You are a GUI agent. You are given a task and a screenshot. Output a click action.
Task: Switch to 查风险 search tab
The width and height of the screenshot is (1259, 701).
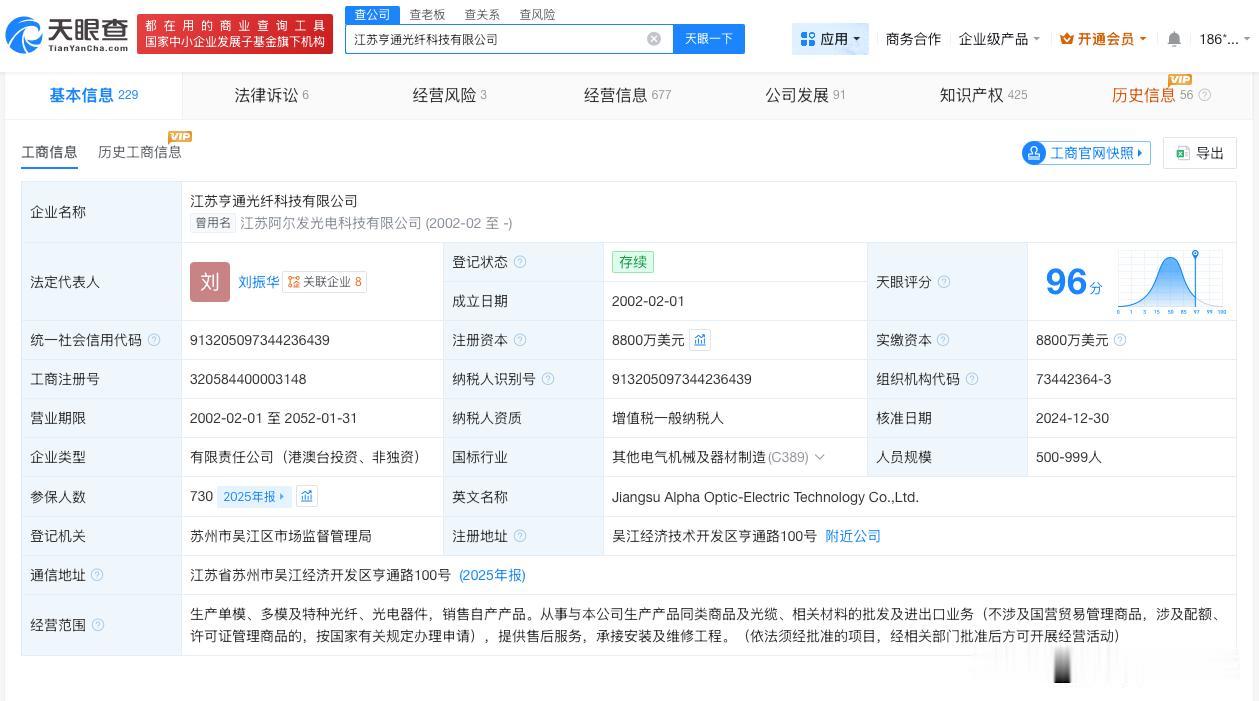[x=537, y=14]
